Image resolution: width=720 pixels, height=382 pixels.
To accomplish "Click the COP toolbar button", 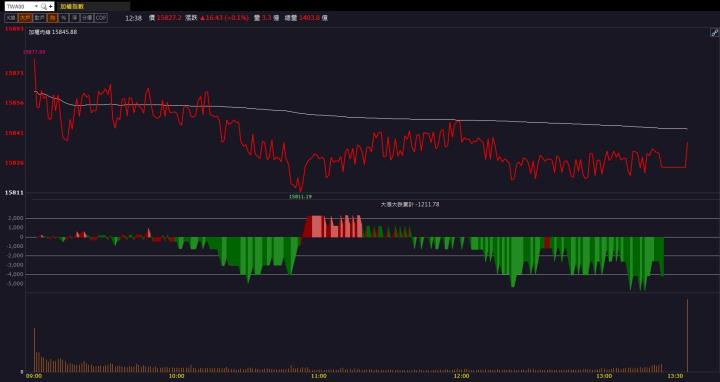I will tap(101, 18).
